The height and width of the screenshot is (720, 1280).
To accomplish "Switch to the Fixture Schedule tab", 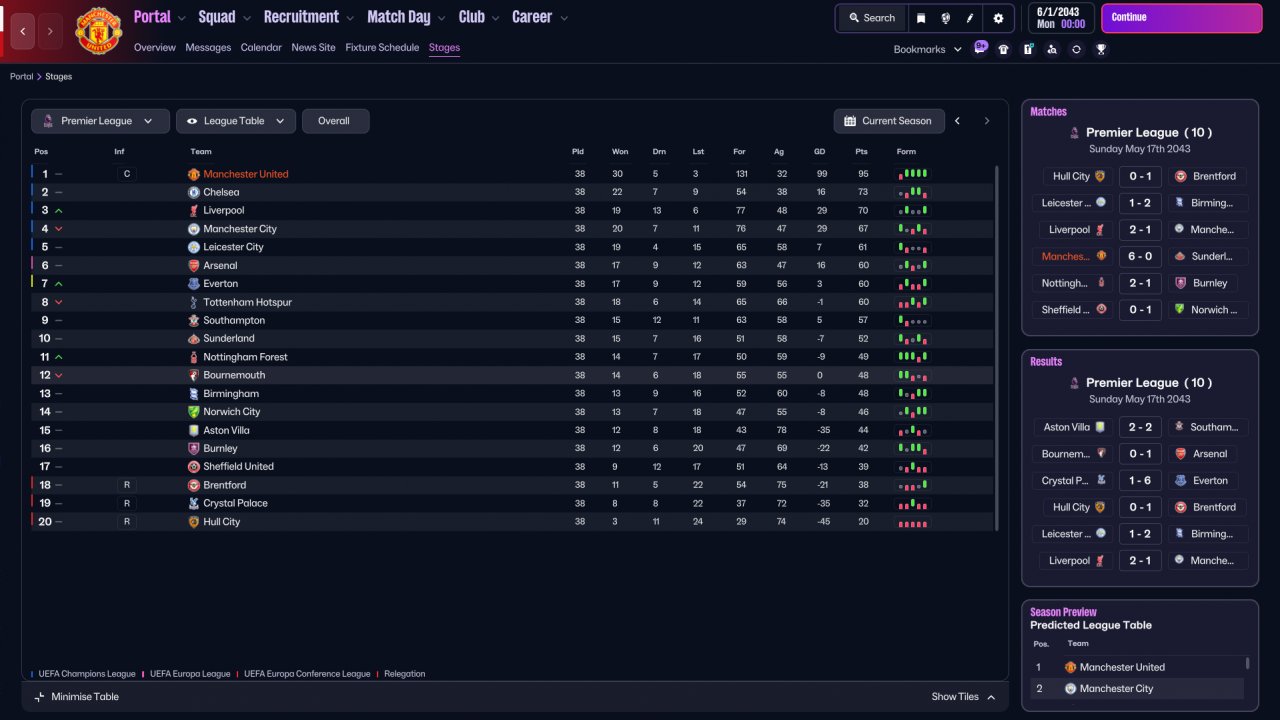I will (382, 47).
